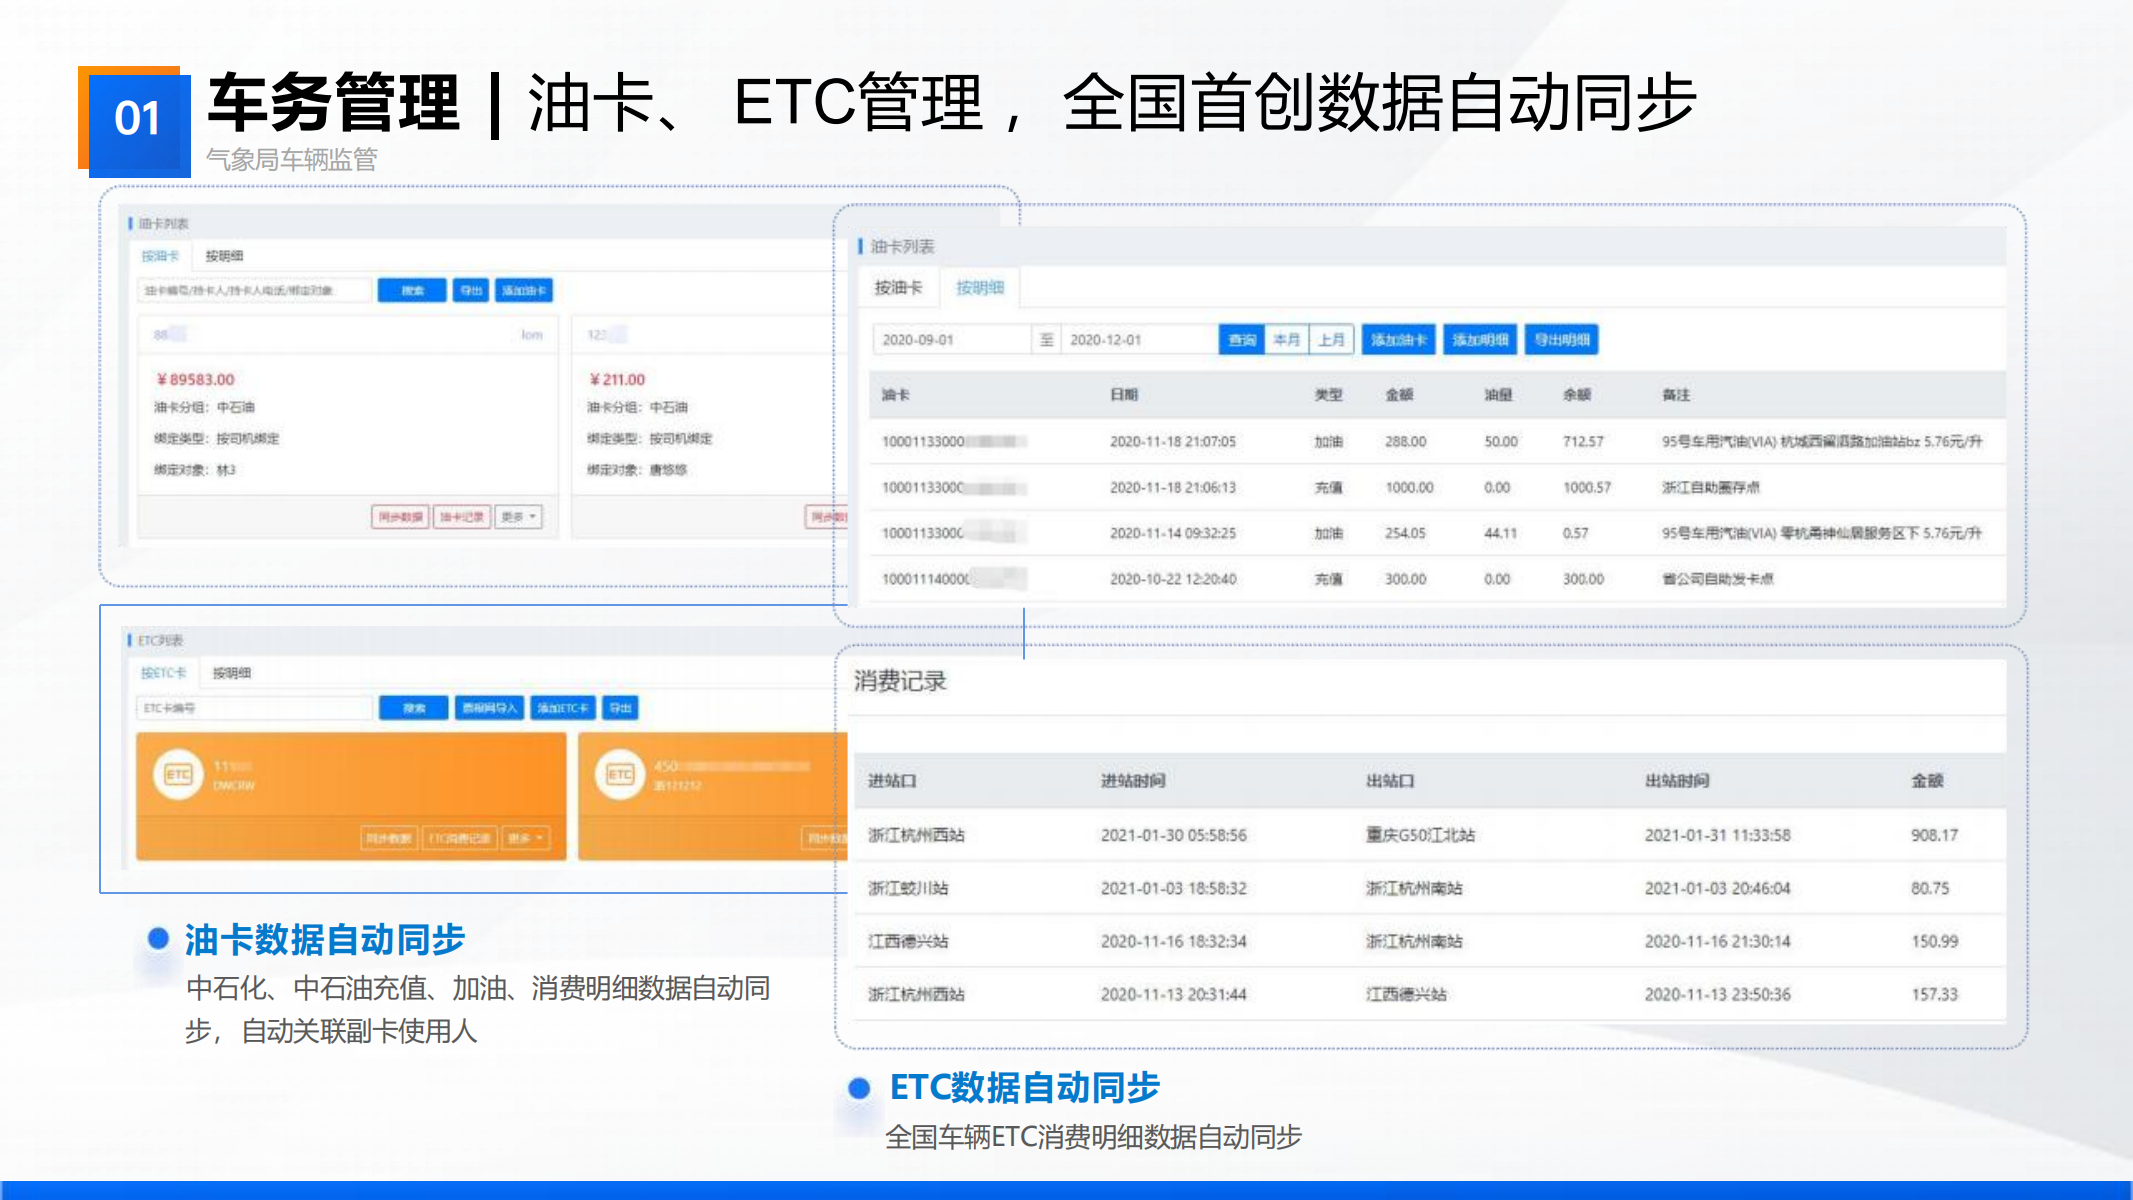Select 按油卡 tab in right oil card panel
The width and height of the screenshot is (2133, 1200).
898,288
